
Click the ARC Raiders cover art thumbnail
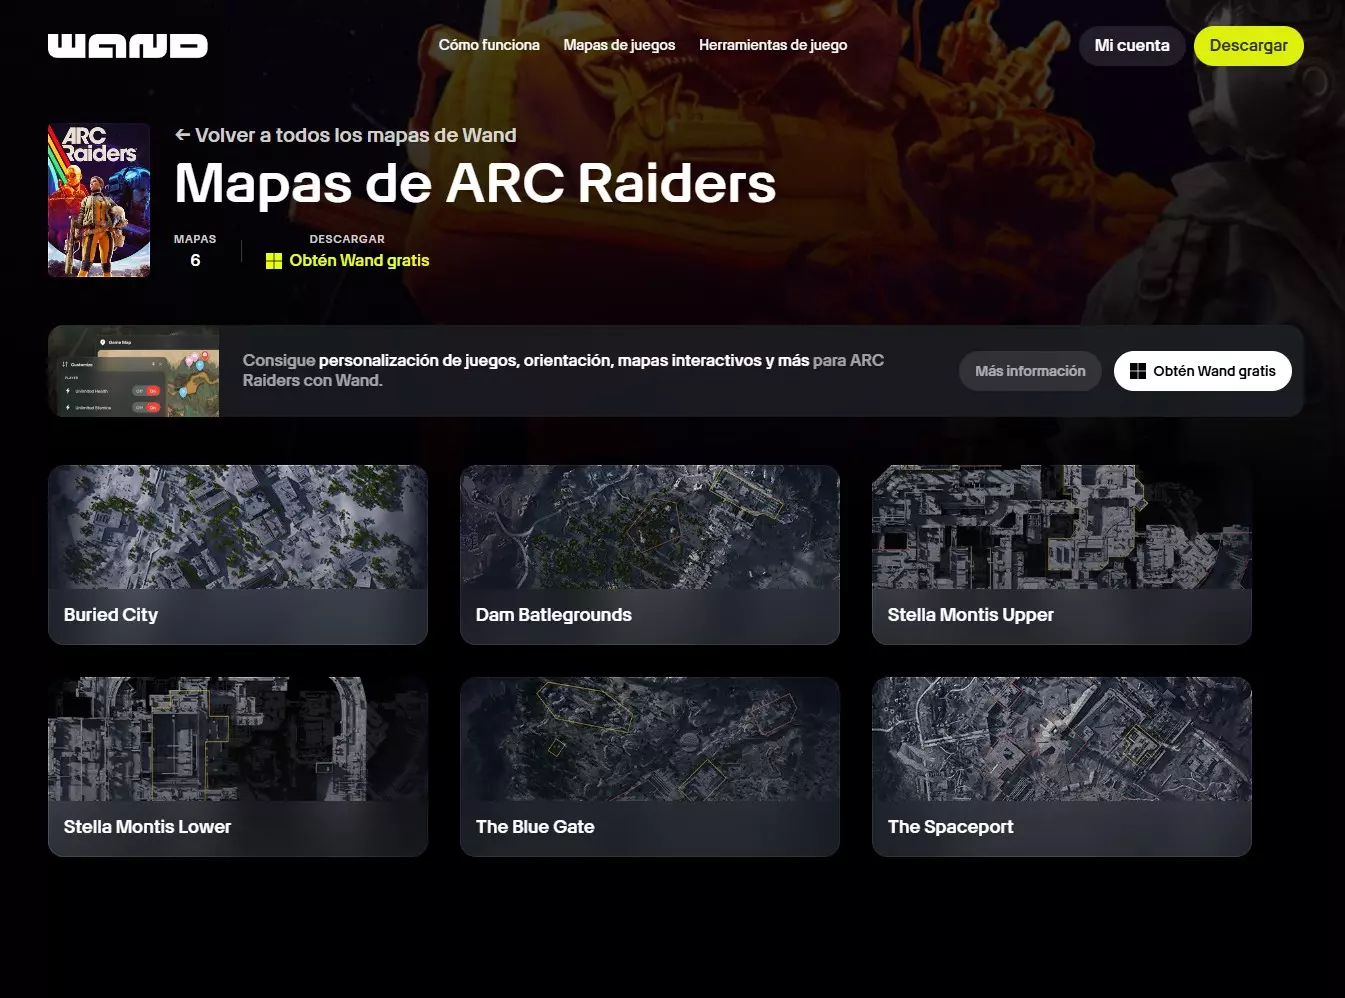(x=99, y=200)
